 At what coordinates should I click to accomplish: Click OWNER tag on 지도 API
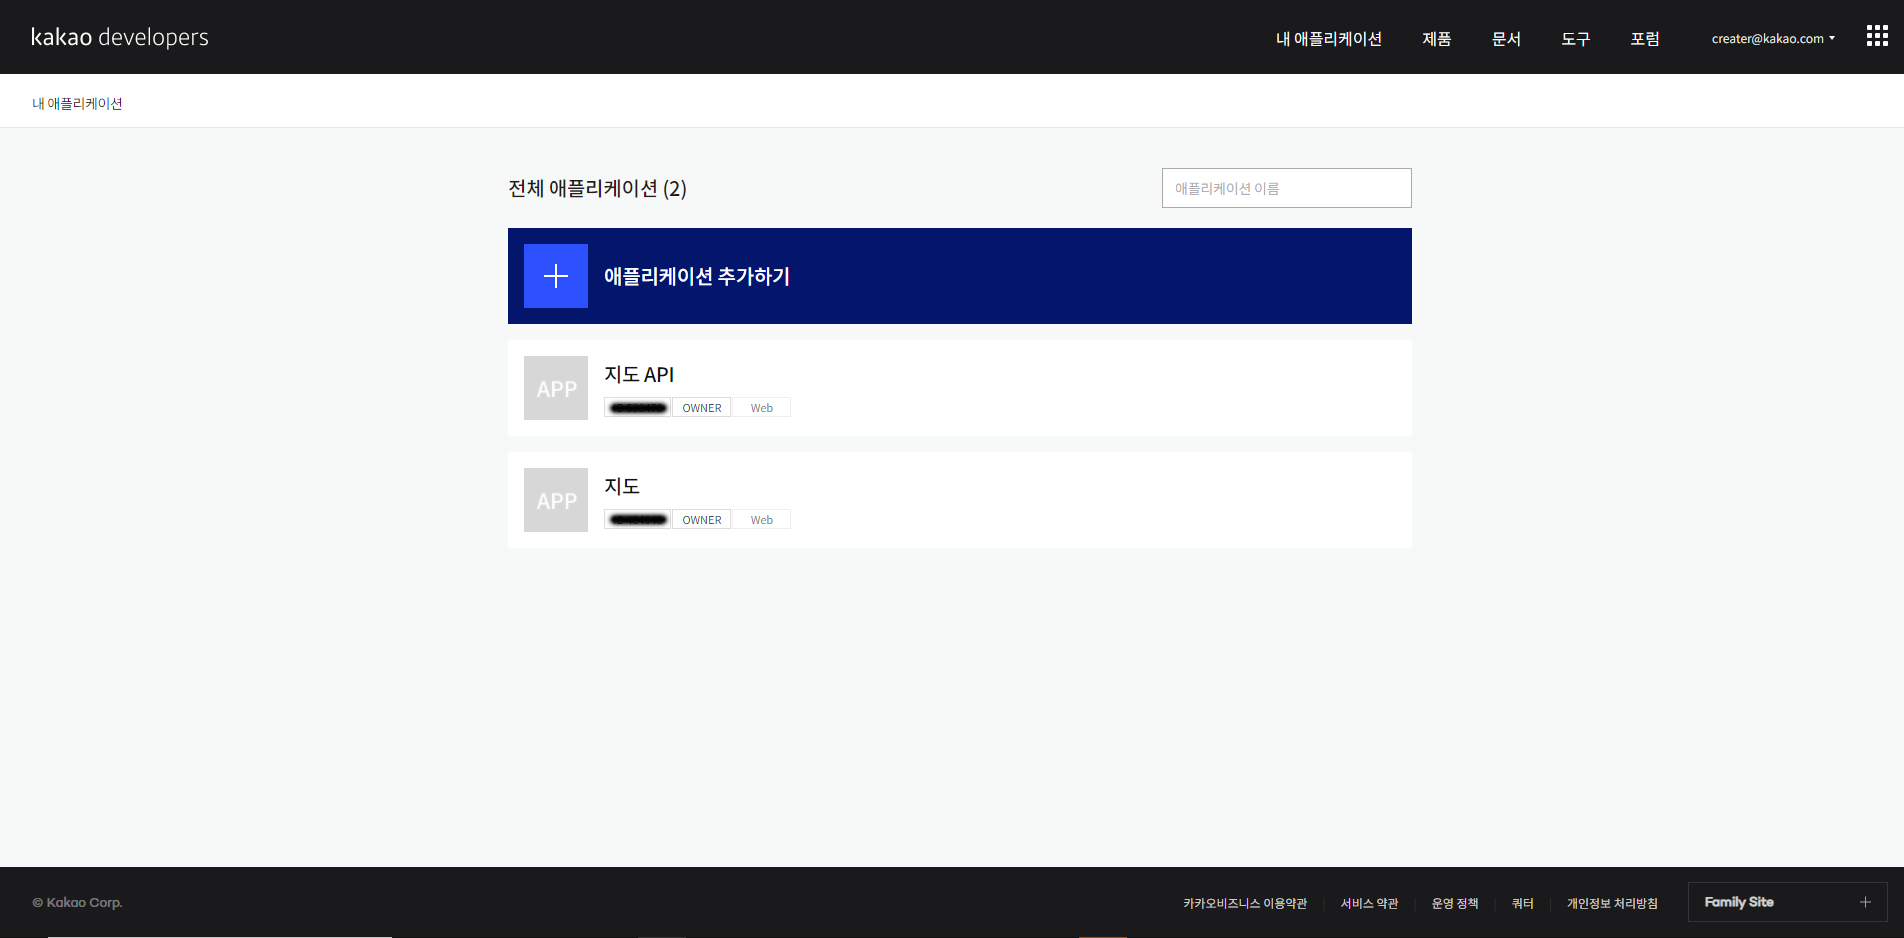pos(702,408)
